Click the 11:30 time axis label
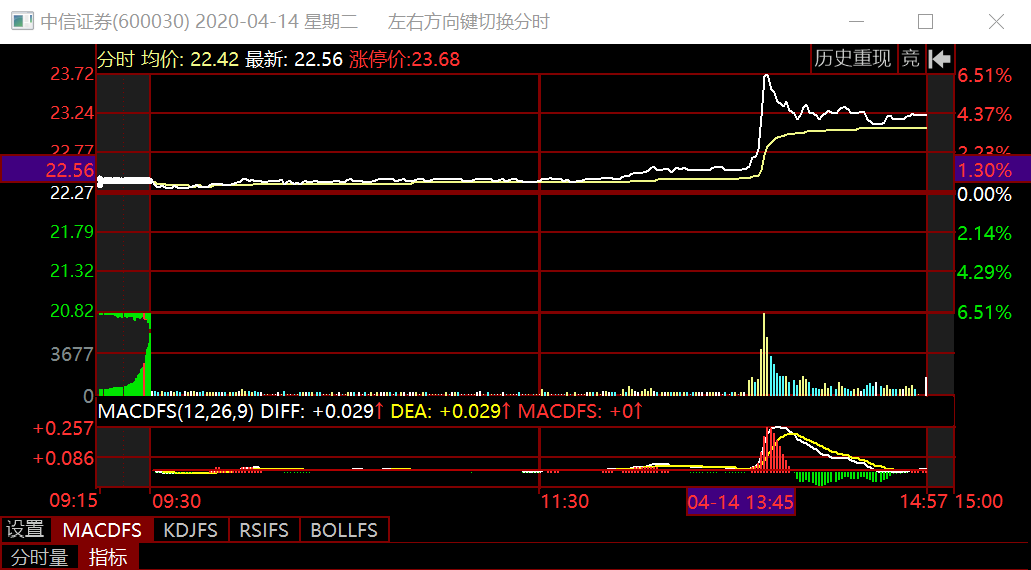1031x570 pixels. pyautogui.click(x=564, y=502)
